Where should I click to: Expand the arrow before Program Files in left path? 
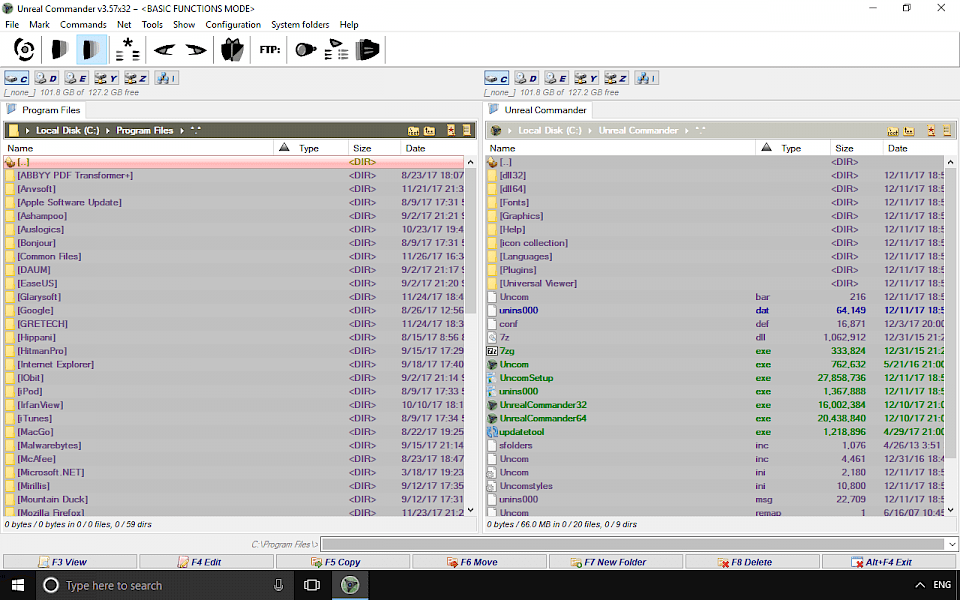pyautogui.click(x=108, y=131)
